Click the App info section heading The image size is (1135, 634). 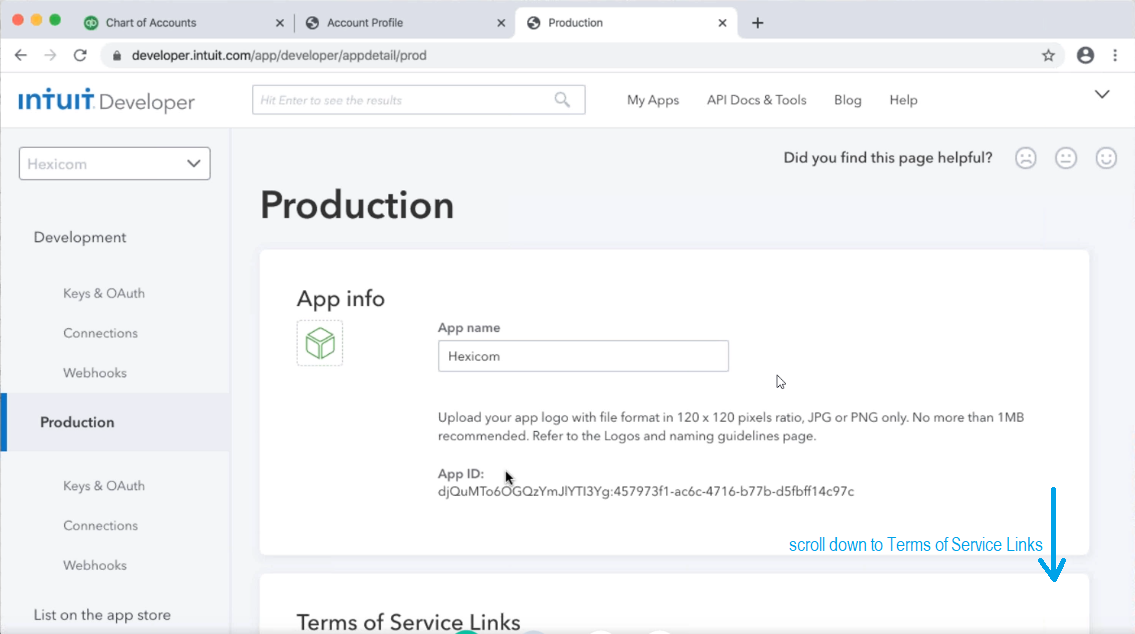click(x=340, y=299)
